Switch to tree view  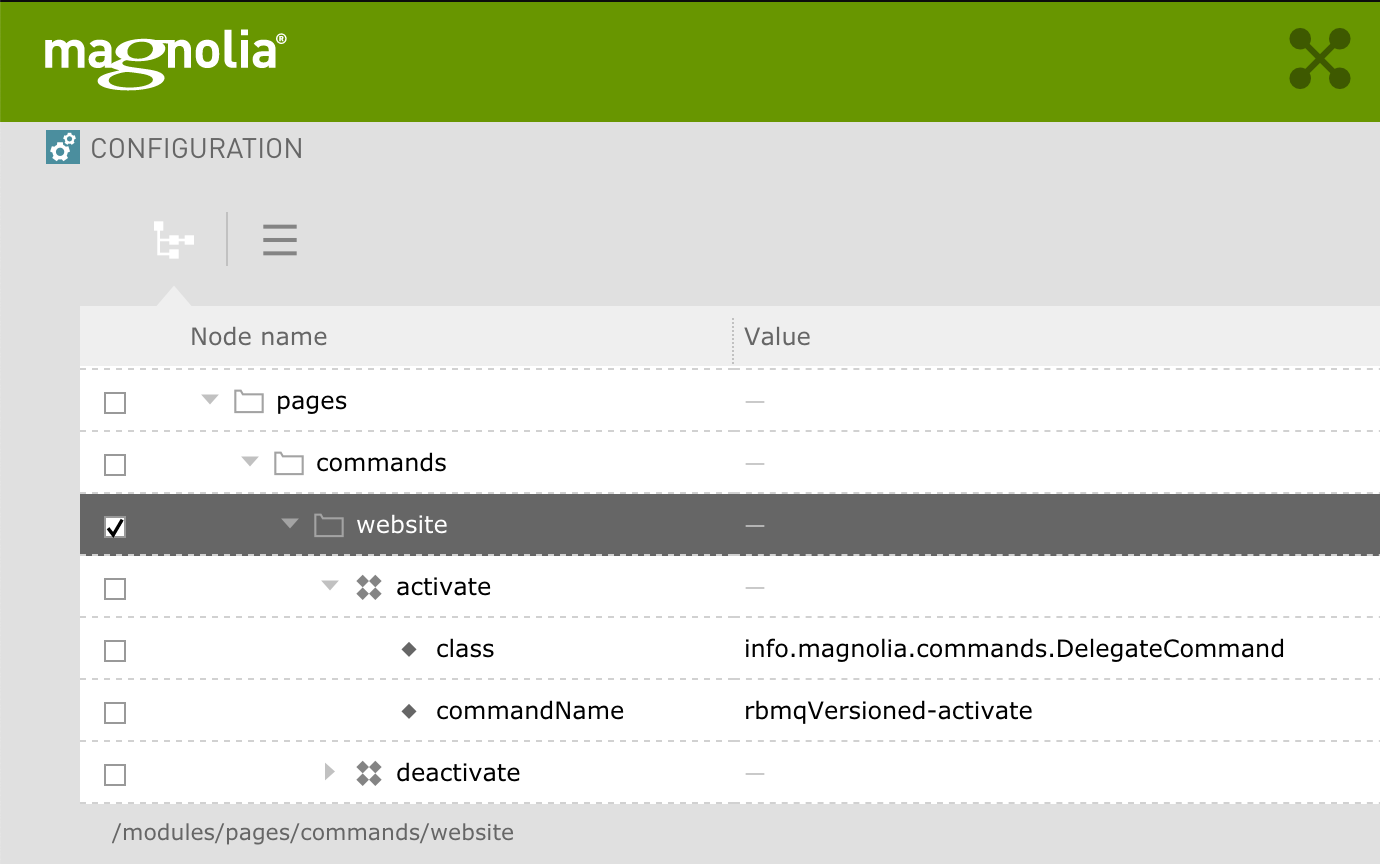point(173,240)
